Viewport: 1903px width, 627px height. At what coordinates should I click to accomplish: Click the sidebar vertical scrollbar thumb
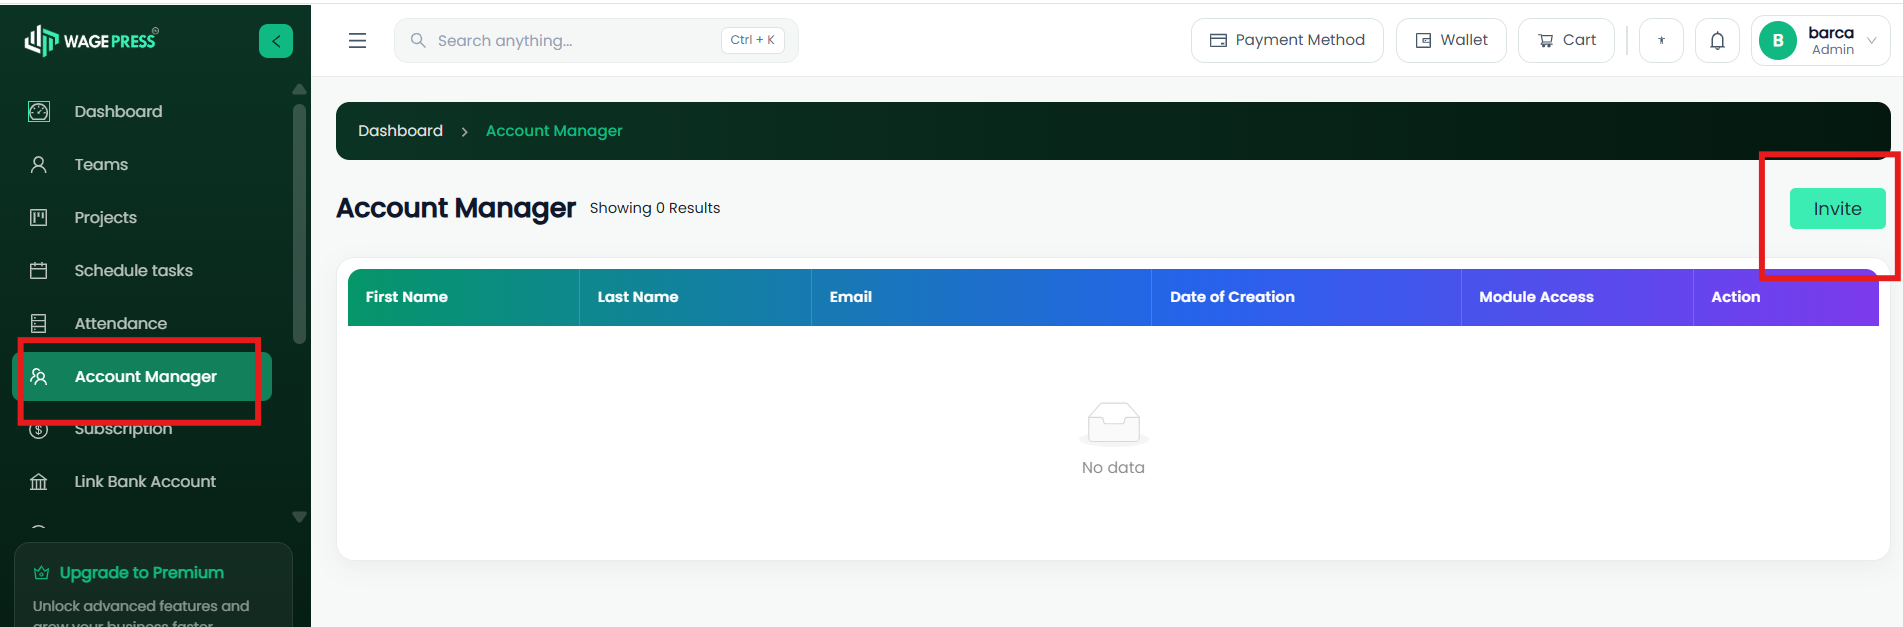(x=299, y=225)
